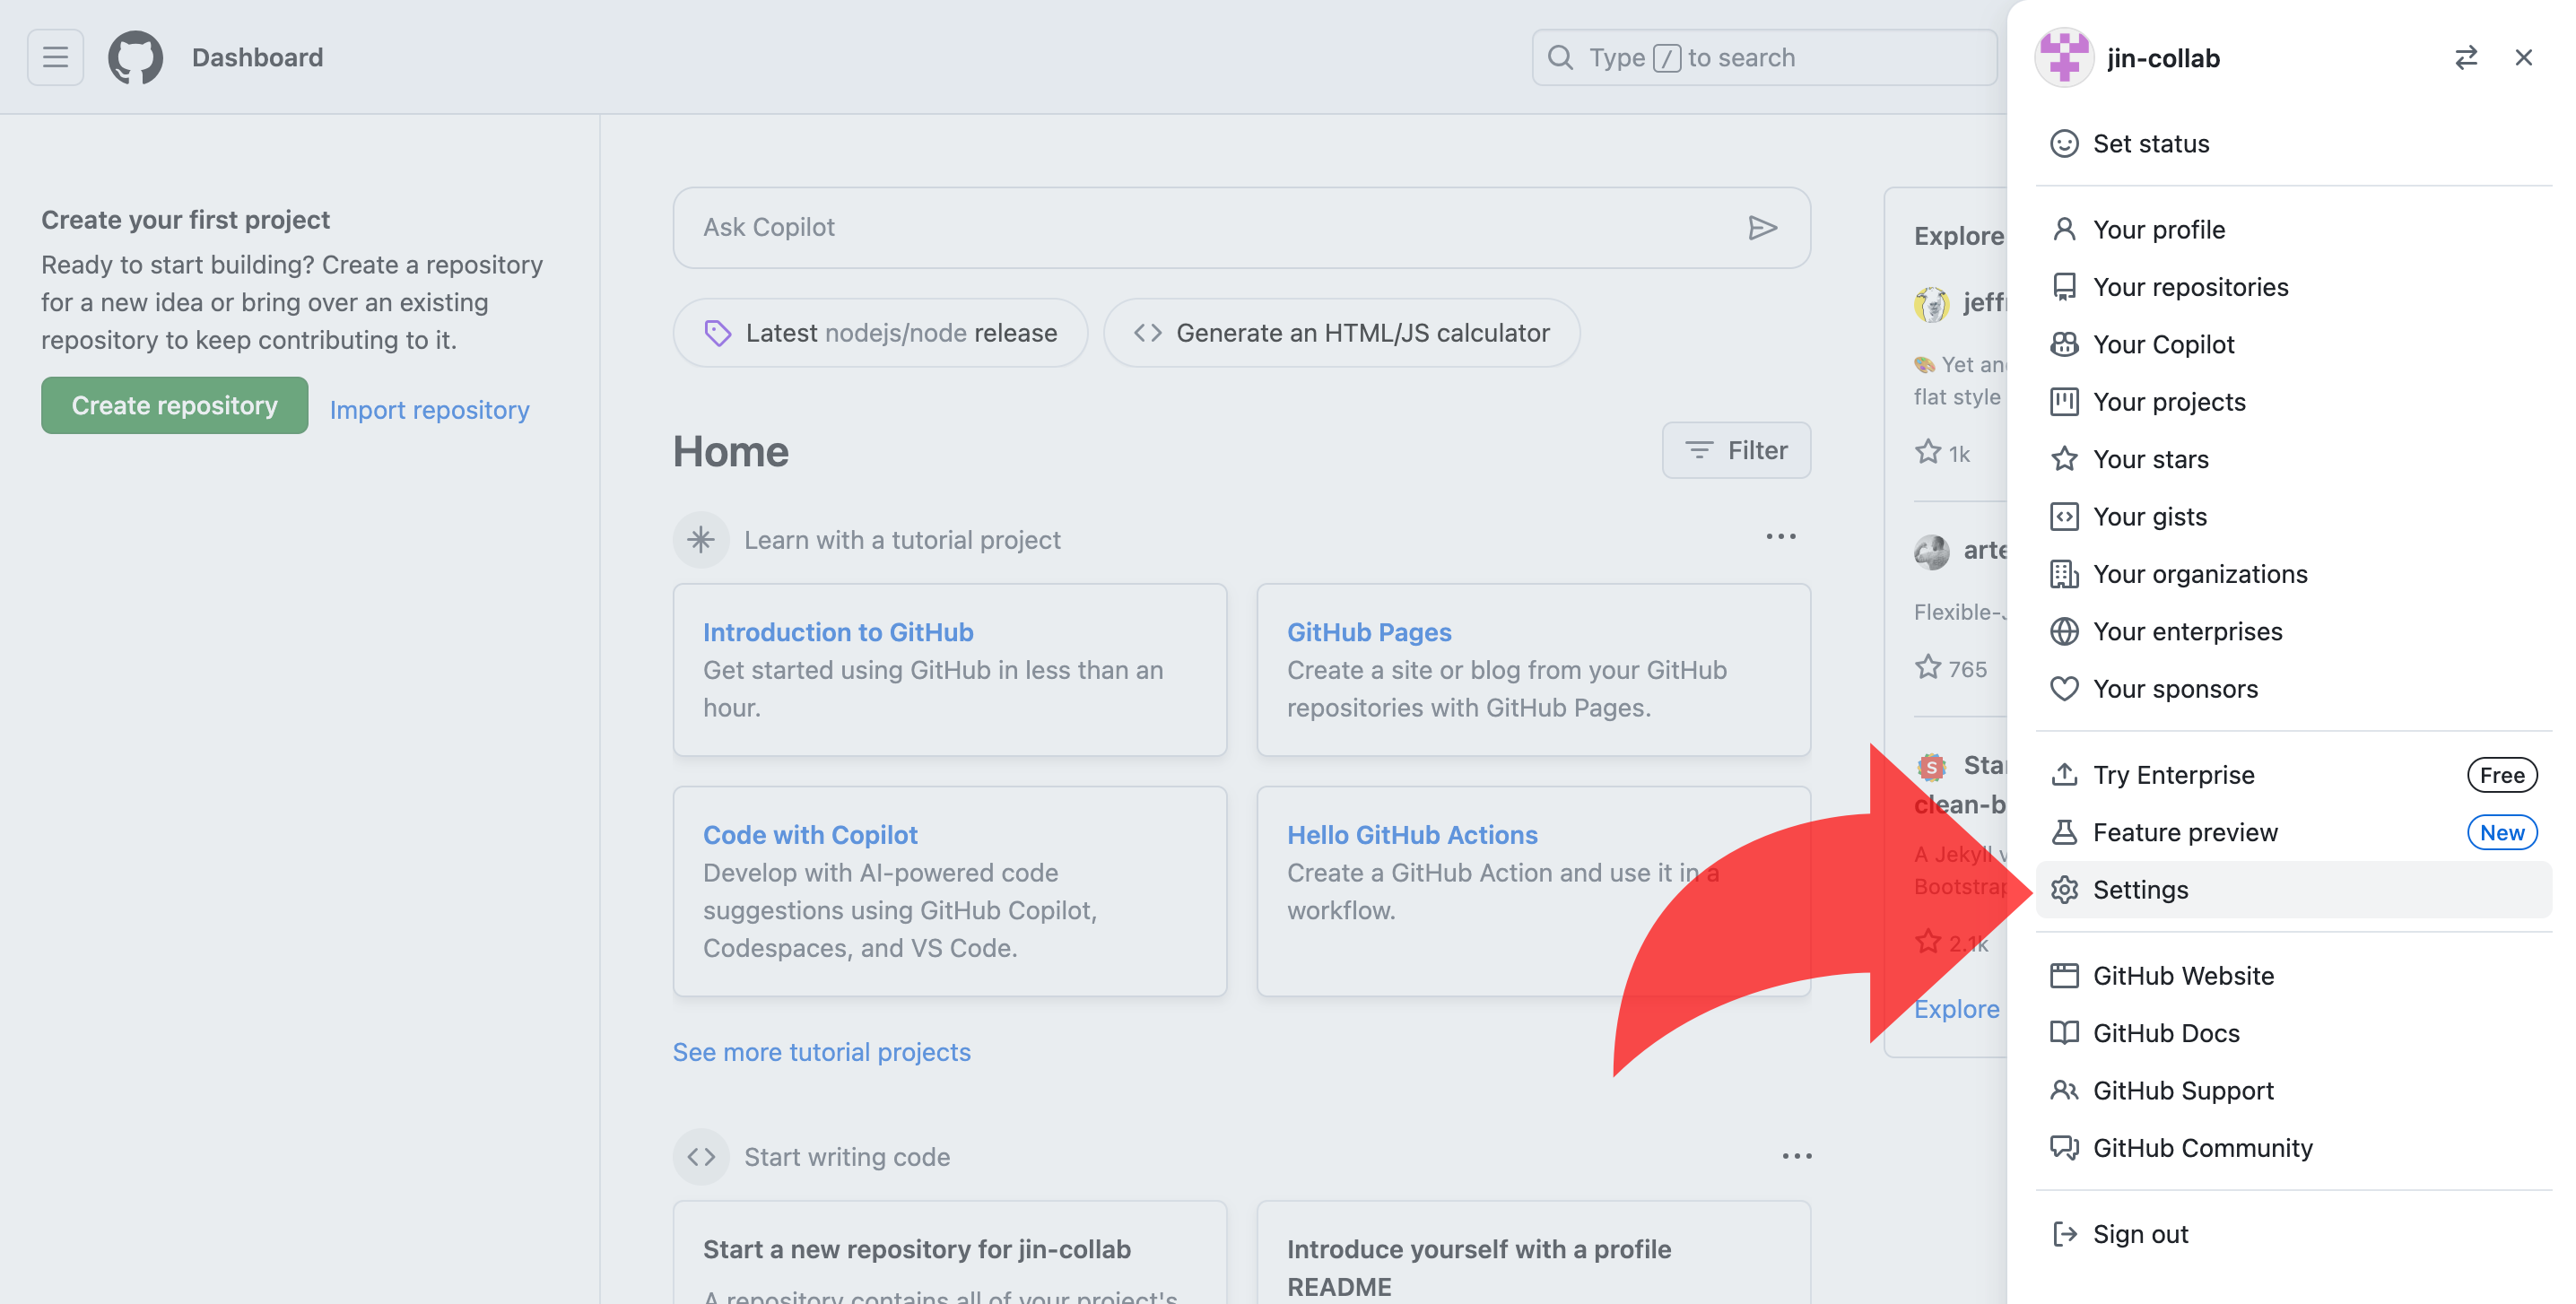Click the jin-collab avatar image

tap(2064, 58)
